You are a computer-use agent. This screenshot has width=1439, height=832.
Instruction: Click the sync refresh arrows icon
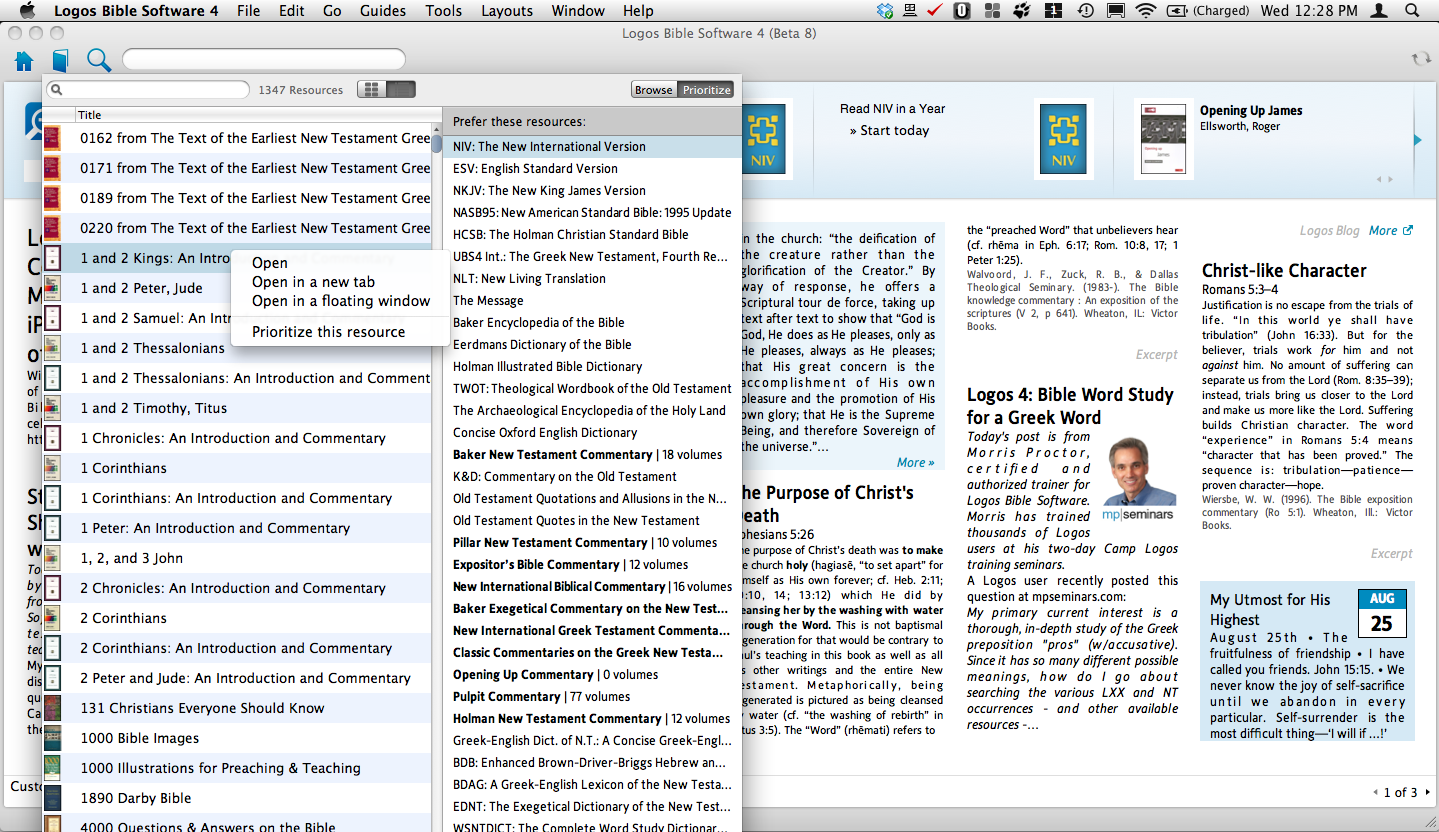[x=1420, y=60]
